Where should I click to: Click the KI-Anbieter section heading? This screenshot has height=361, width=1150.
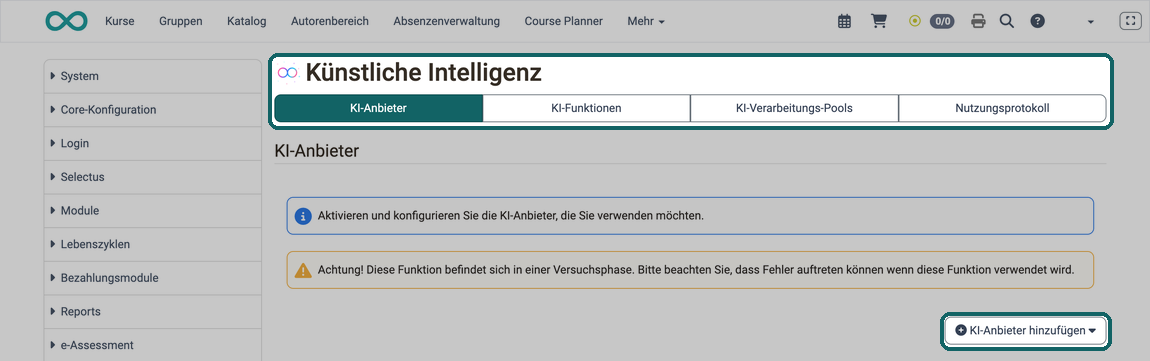[x=316, y=151]
